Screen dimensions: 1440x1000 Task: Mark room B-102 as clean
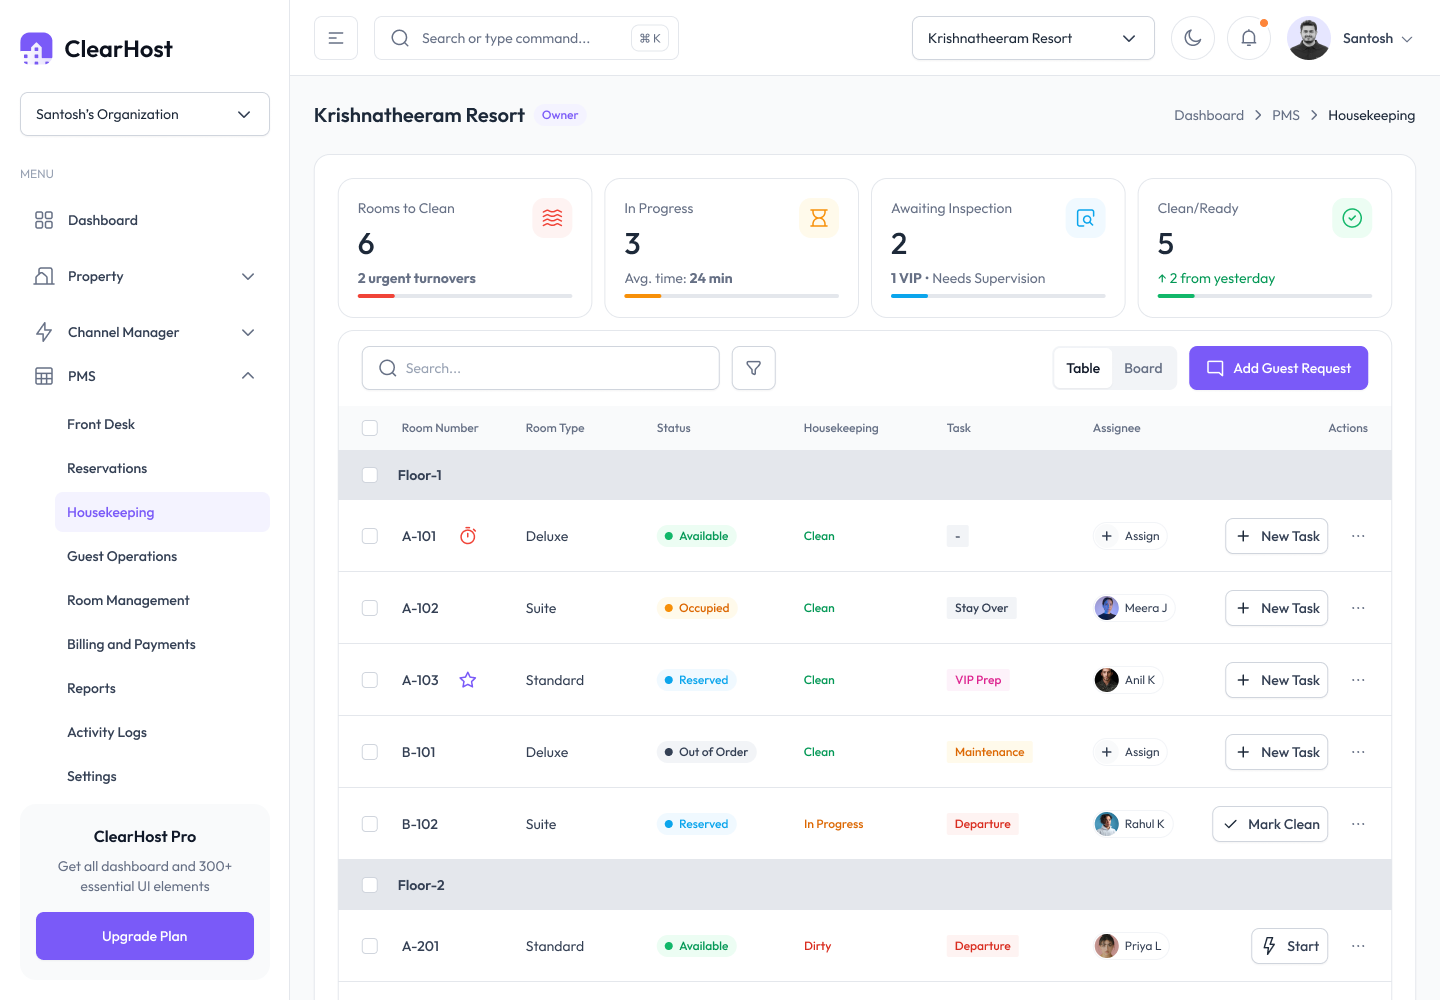point(1270,824)
